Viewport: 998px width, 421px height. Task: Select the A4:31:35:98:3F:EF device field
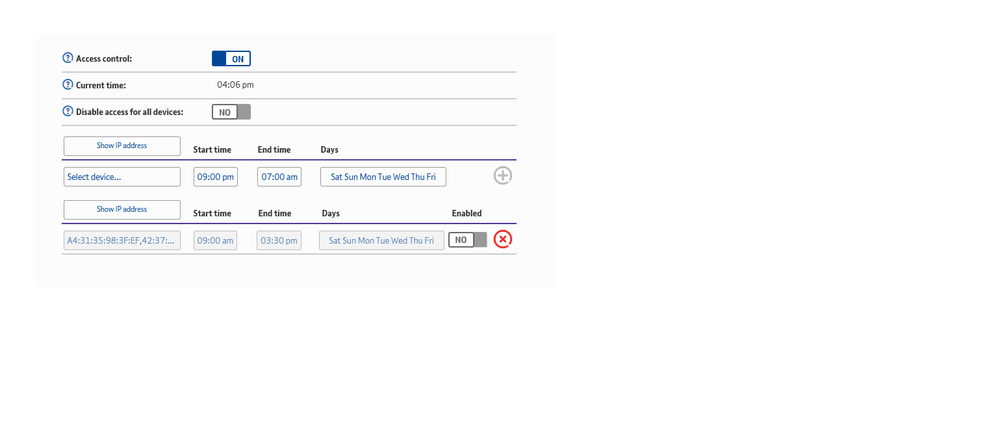click(122, 241)
